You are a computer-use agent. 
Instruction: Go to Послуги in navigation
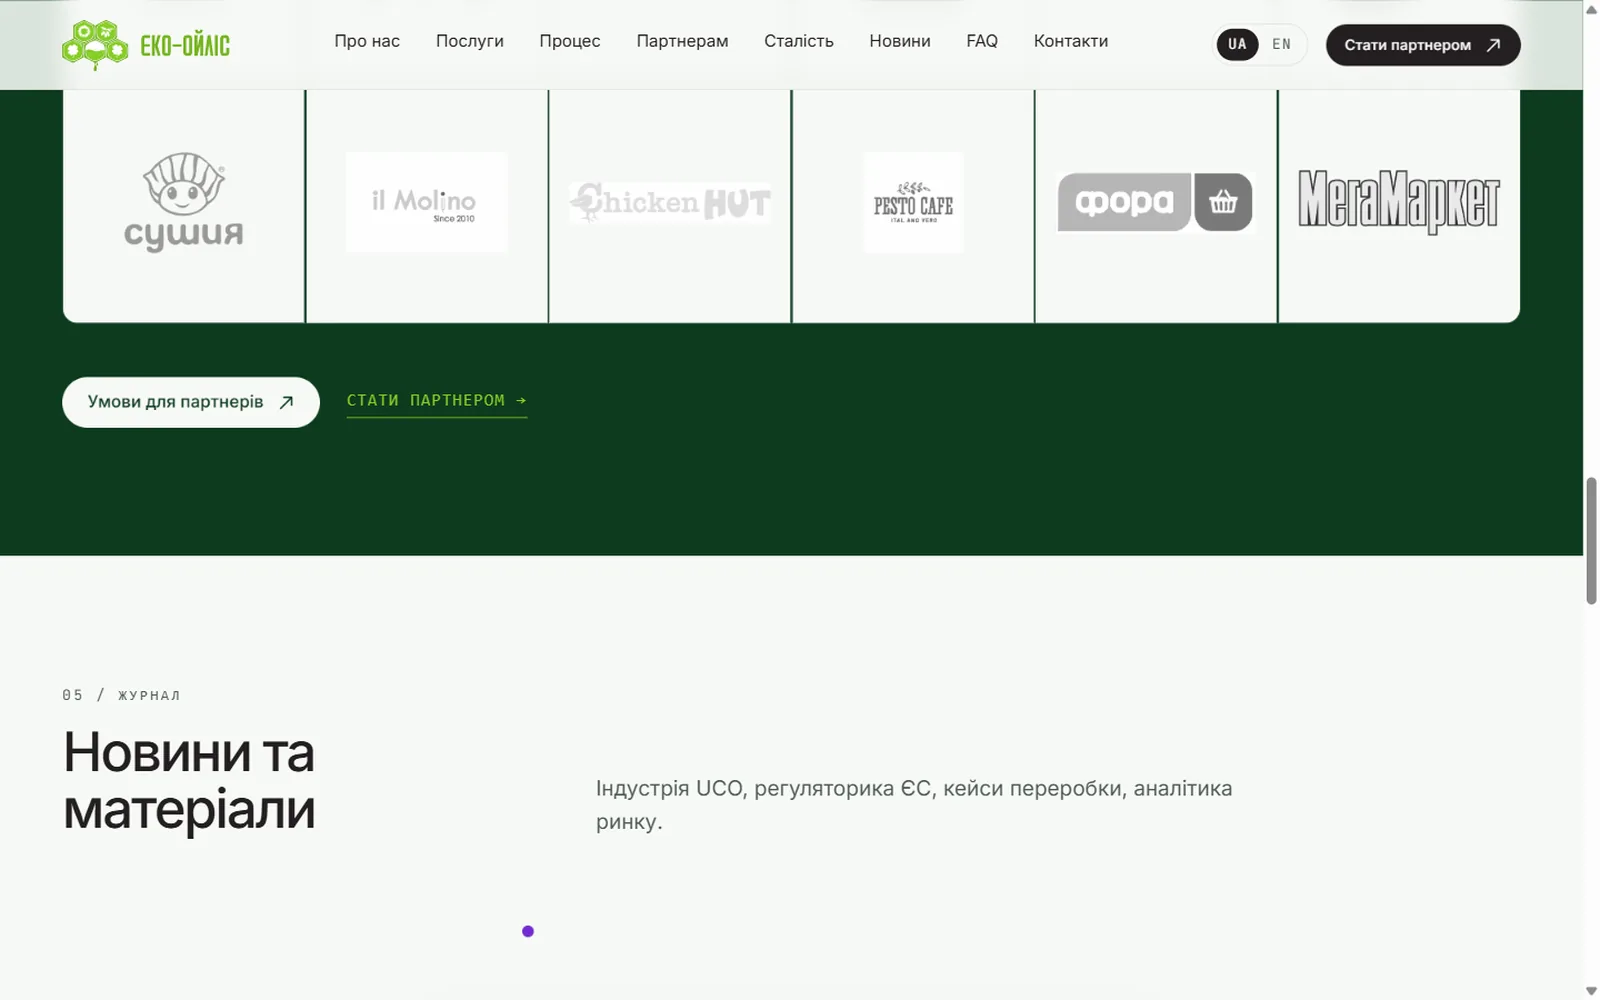(470, 41)
